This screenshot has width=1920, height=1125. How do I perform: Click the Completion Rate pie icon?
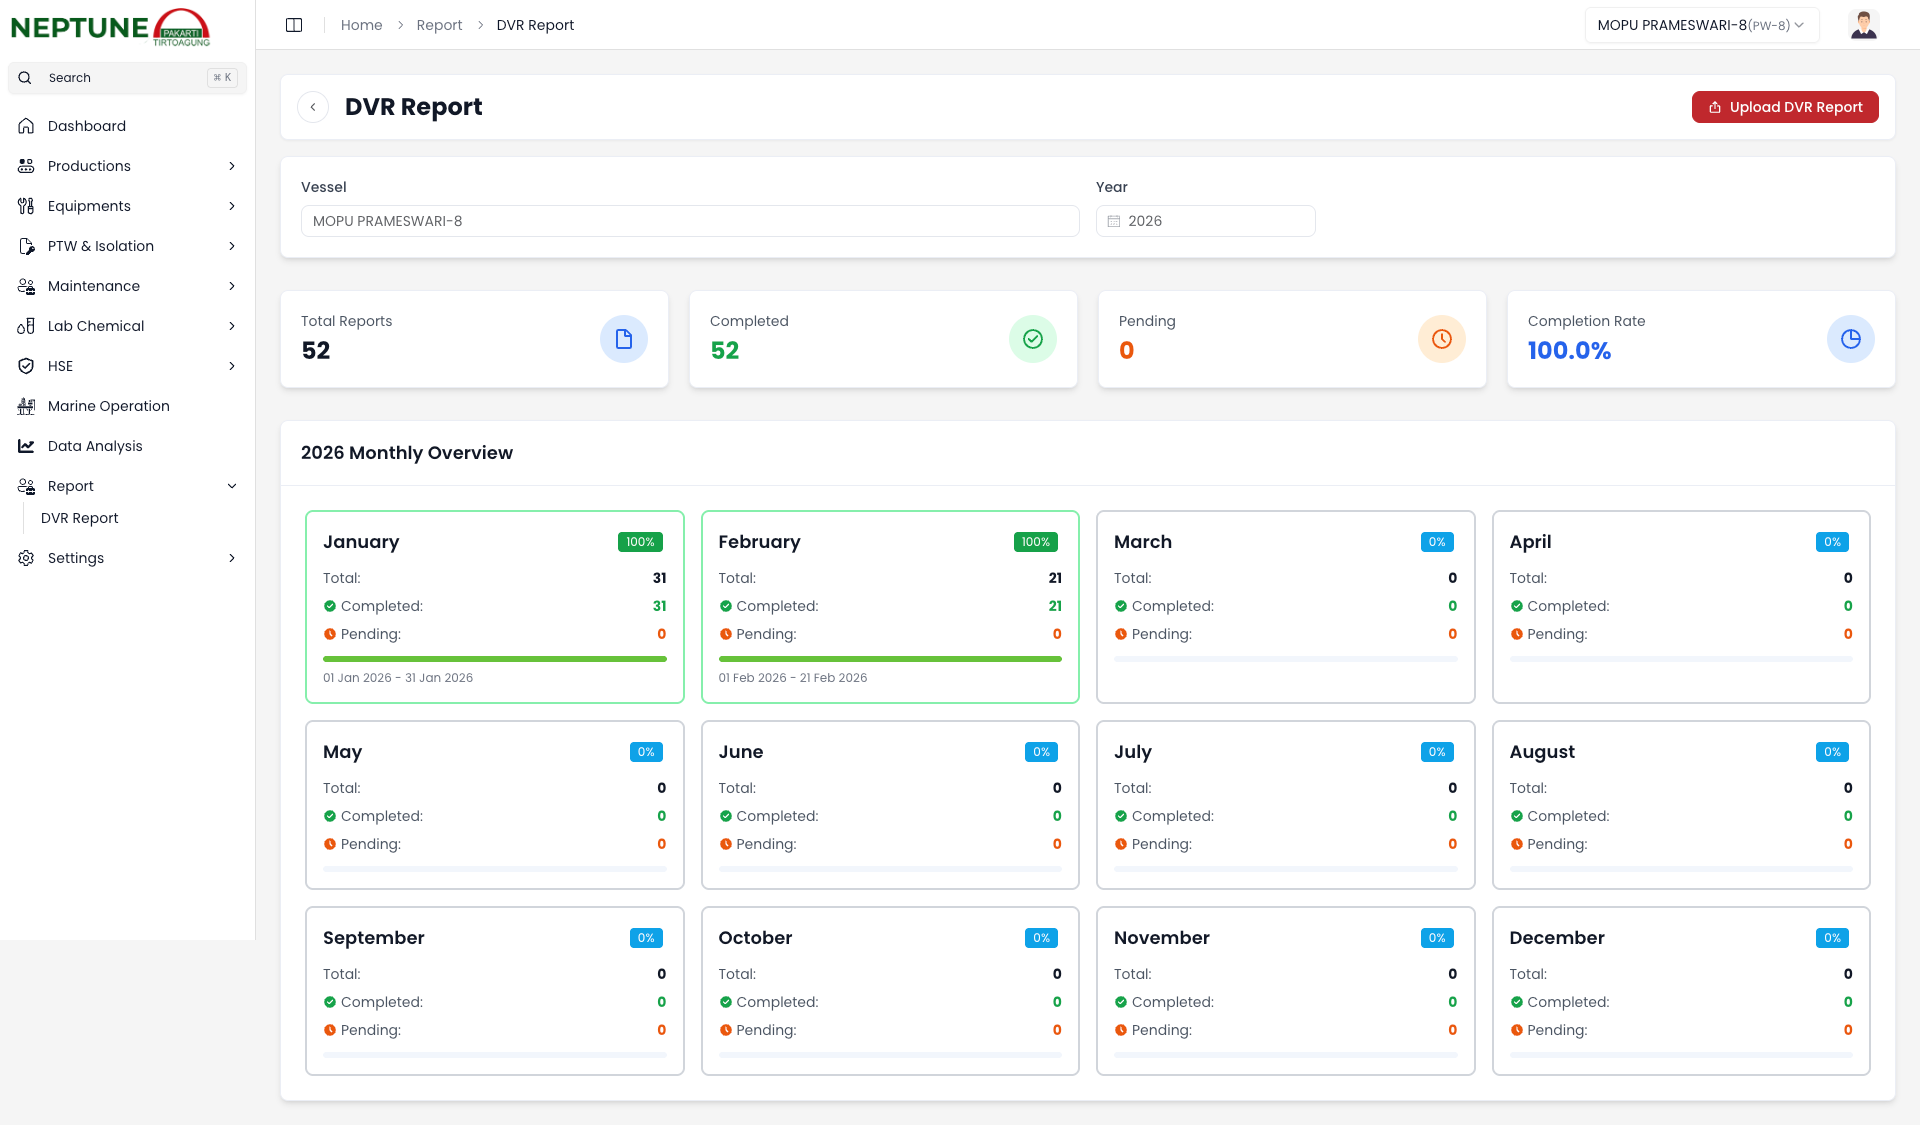point(1850,339)
